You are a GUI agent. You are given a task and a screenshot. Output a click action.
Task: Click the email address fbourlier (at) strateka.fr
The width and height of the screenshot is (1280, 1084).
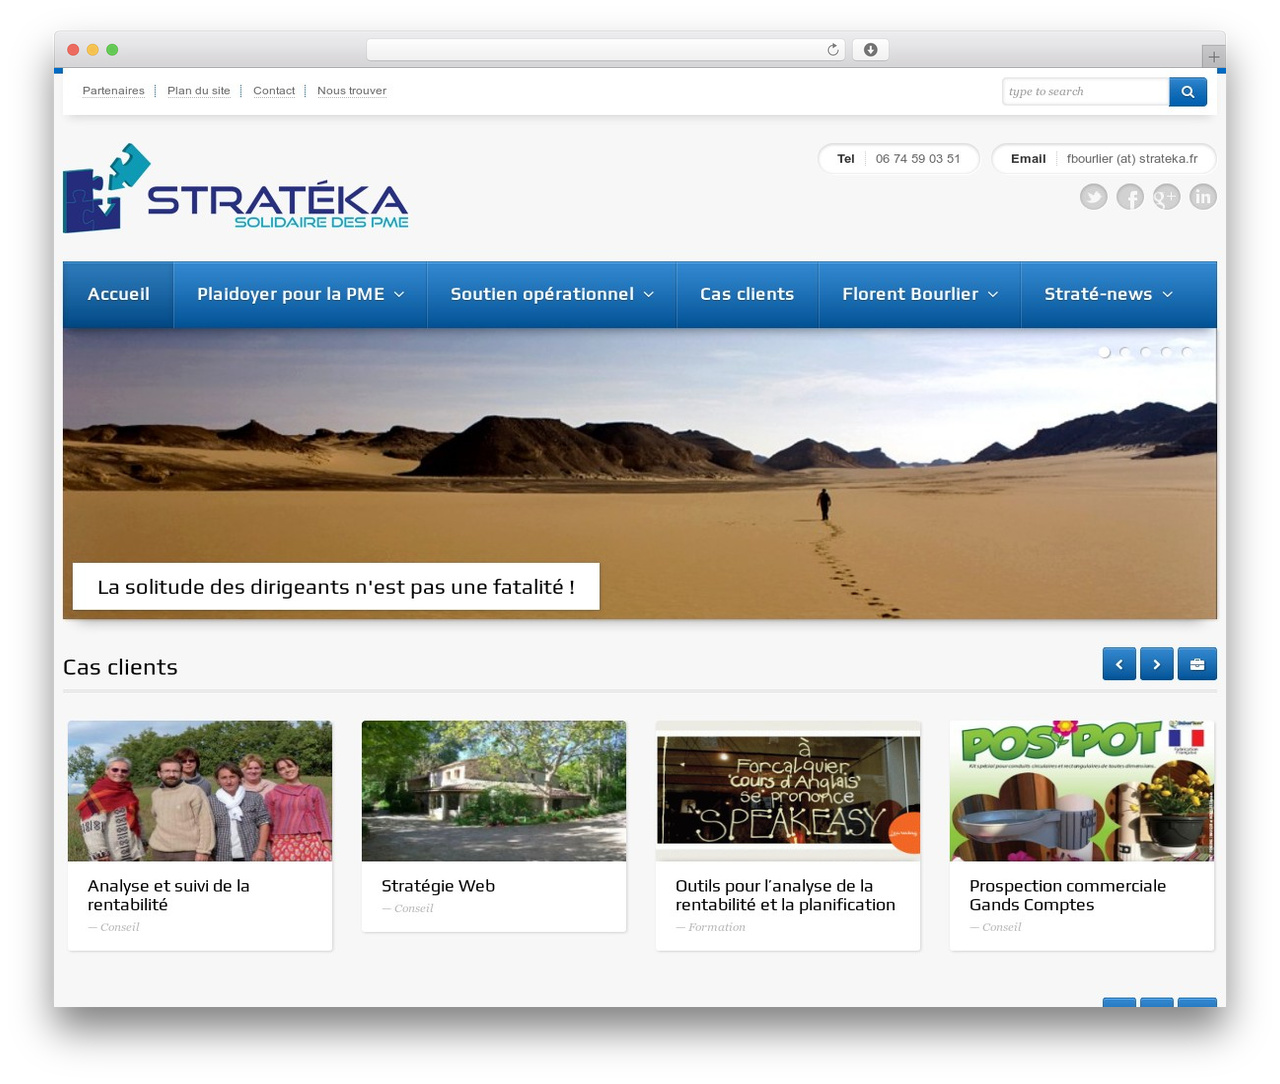coord(1132,159)
